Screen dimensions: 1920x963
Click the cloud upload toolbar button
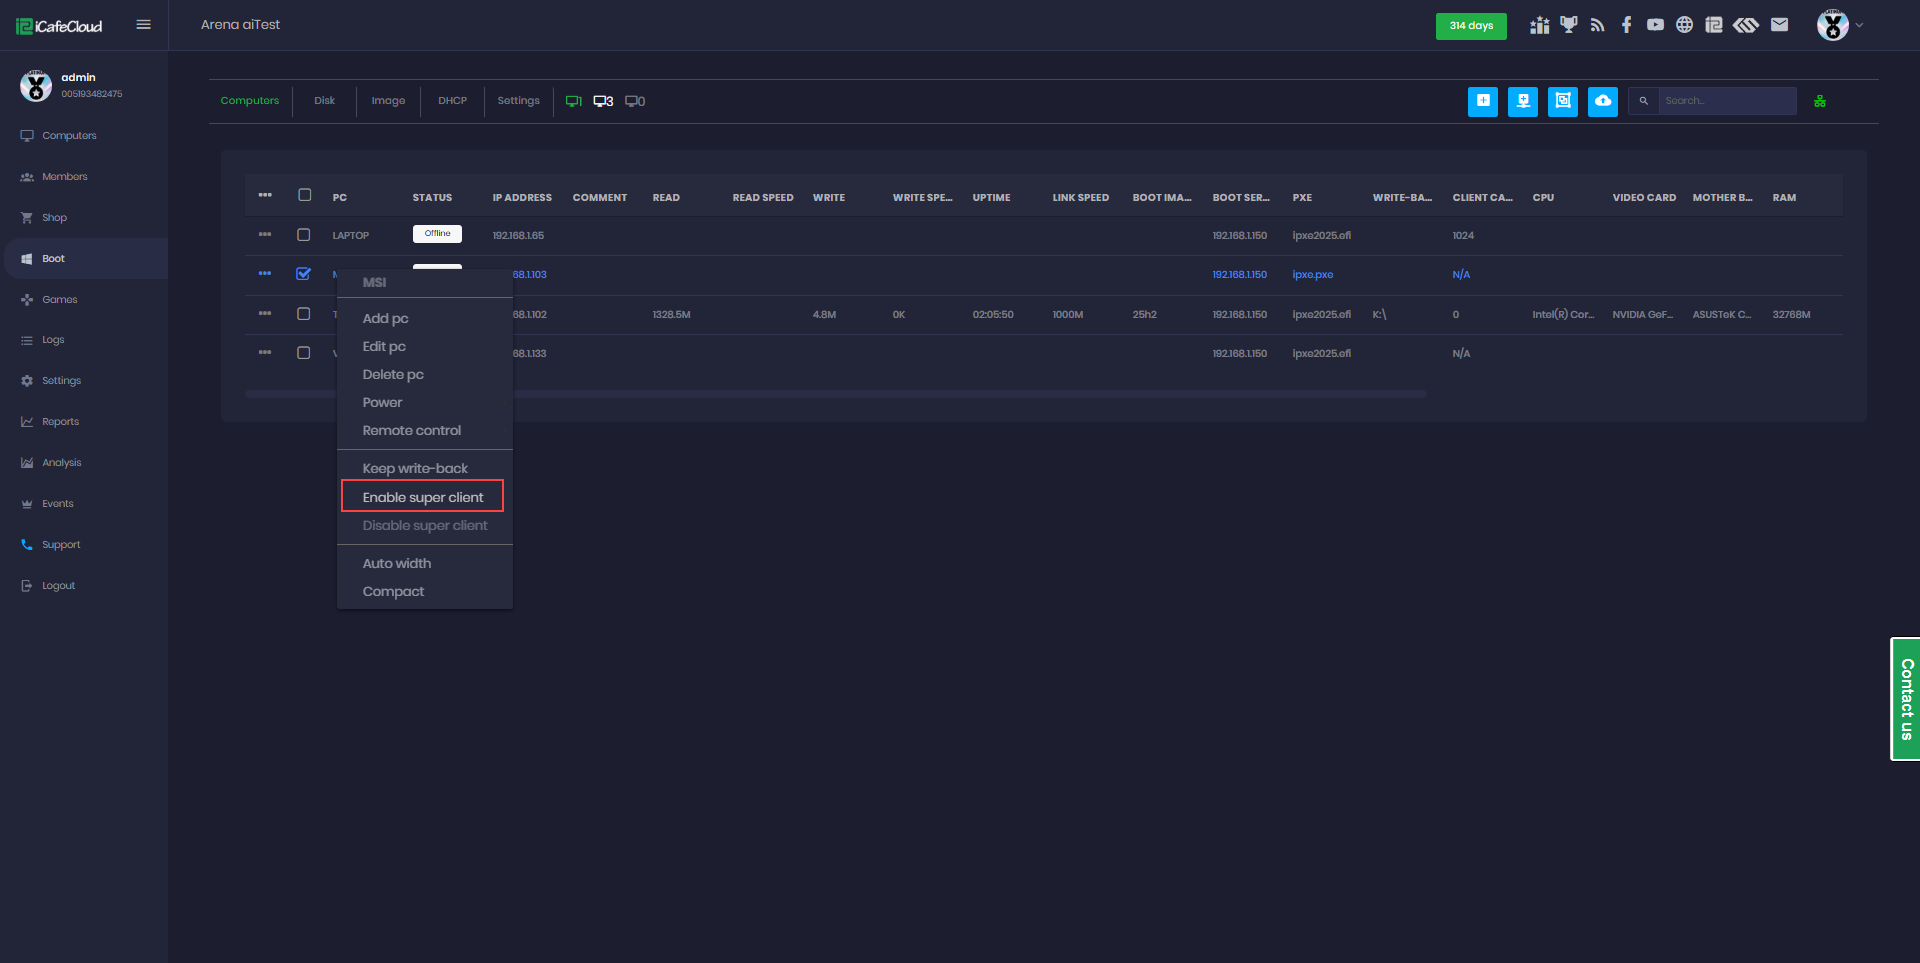pyautogui.click(x=1602, y=101)
